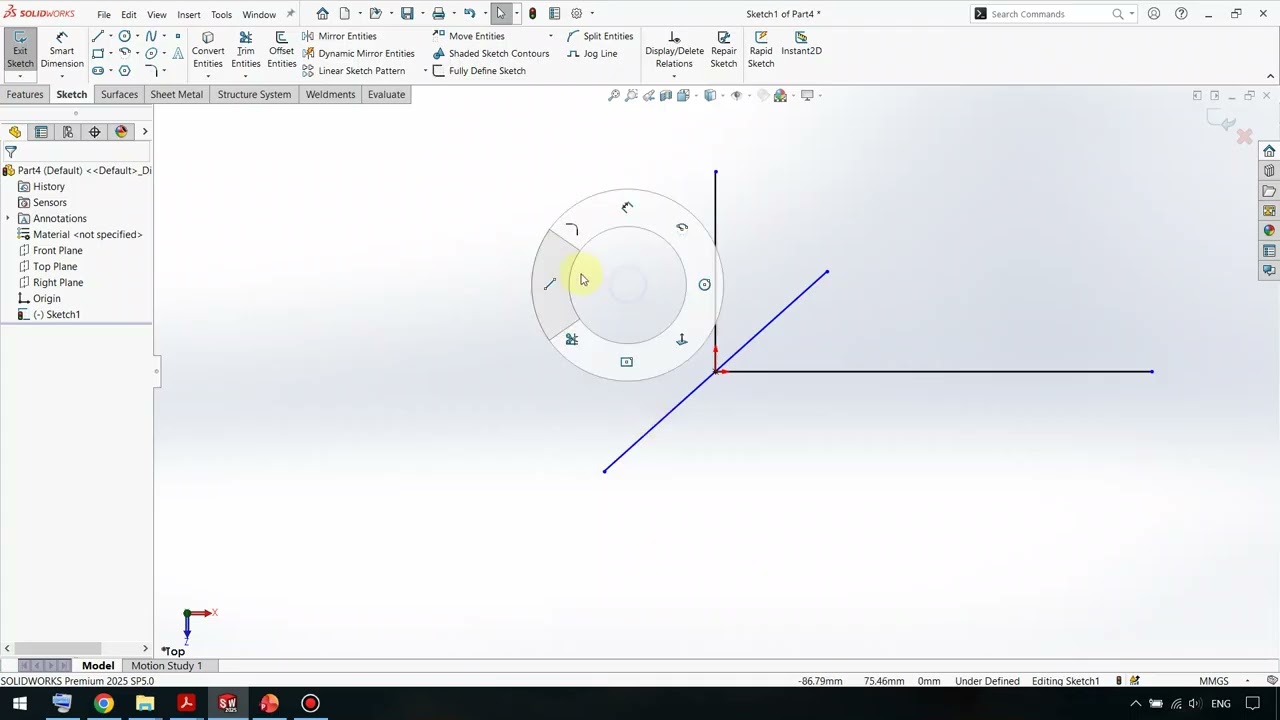Select the Circle gesture in the mouse gesture wheel
Viewport: 1280px width, 720px height.
click(704, 285)
